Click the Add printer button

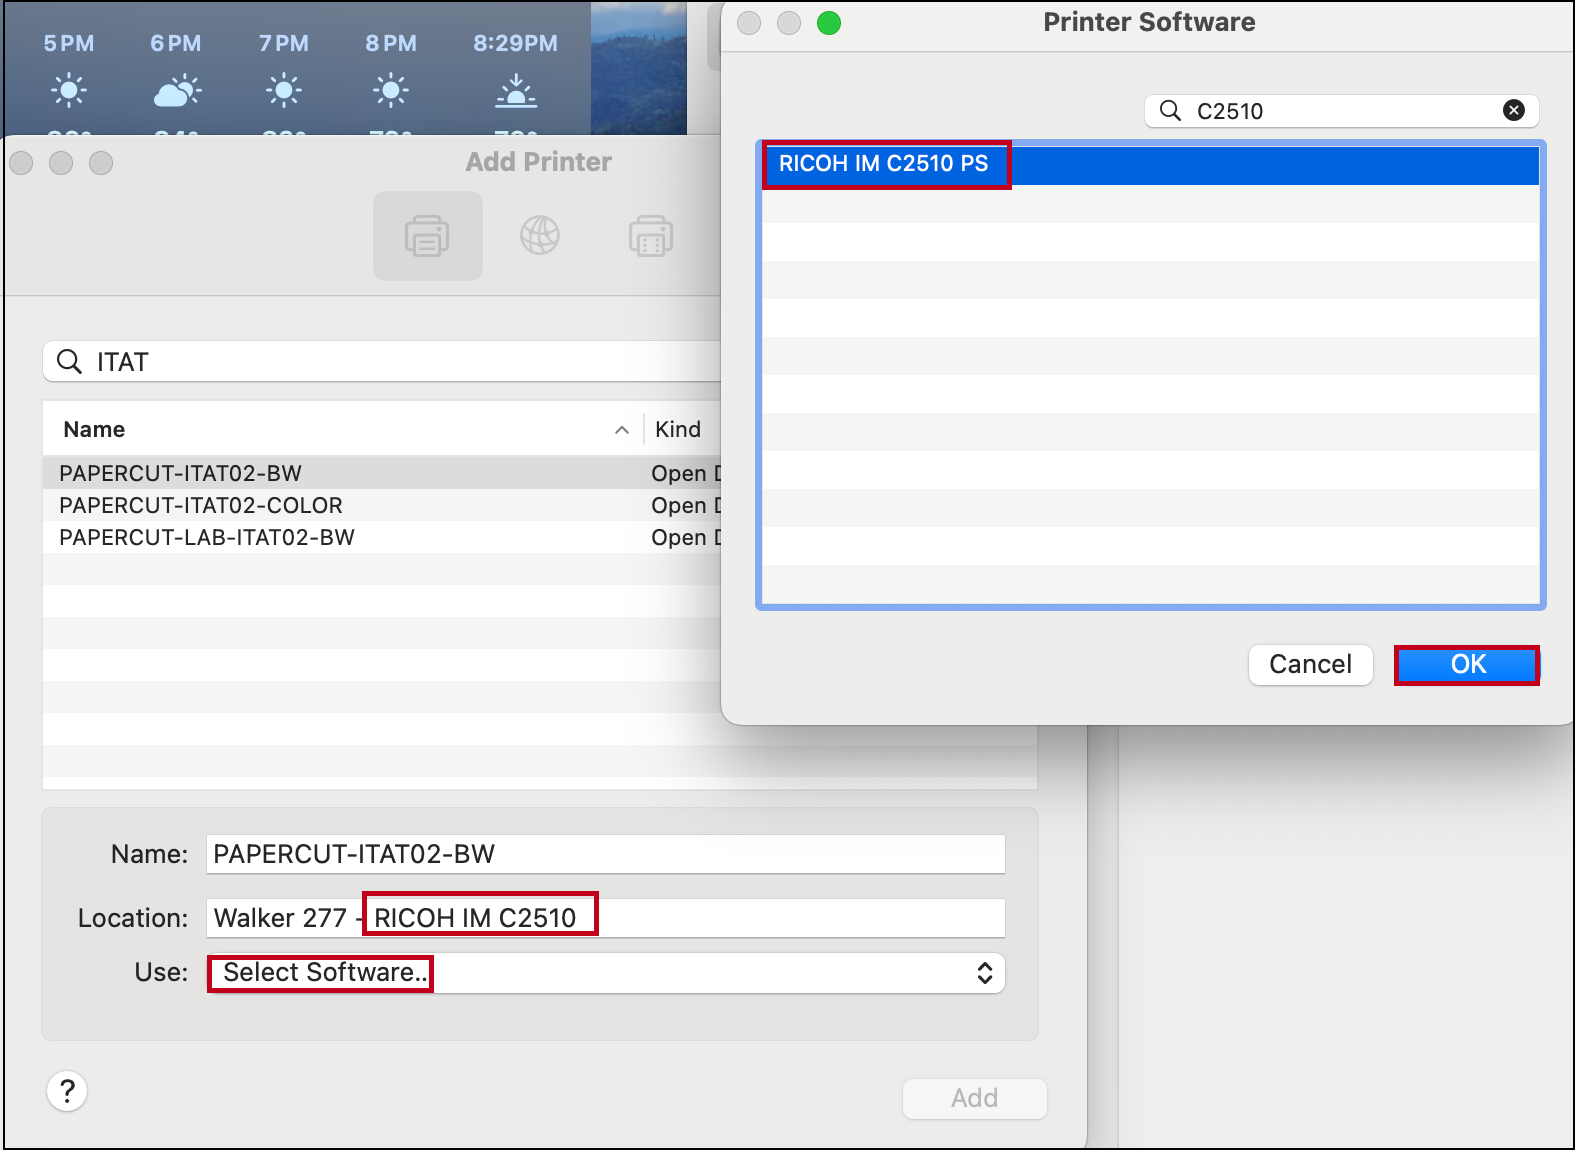[974, 1098]
